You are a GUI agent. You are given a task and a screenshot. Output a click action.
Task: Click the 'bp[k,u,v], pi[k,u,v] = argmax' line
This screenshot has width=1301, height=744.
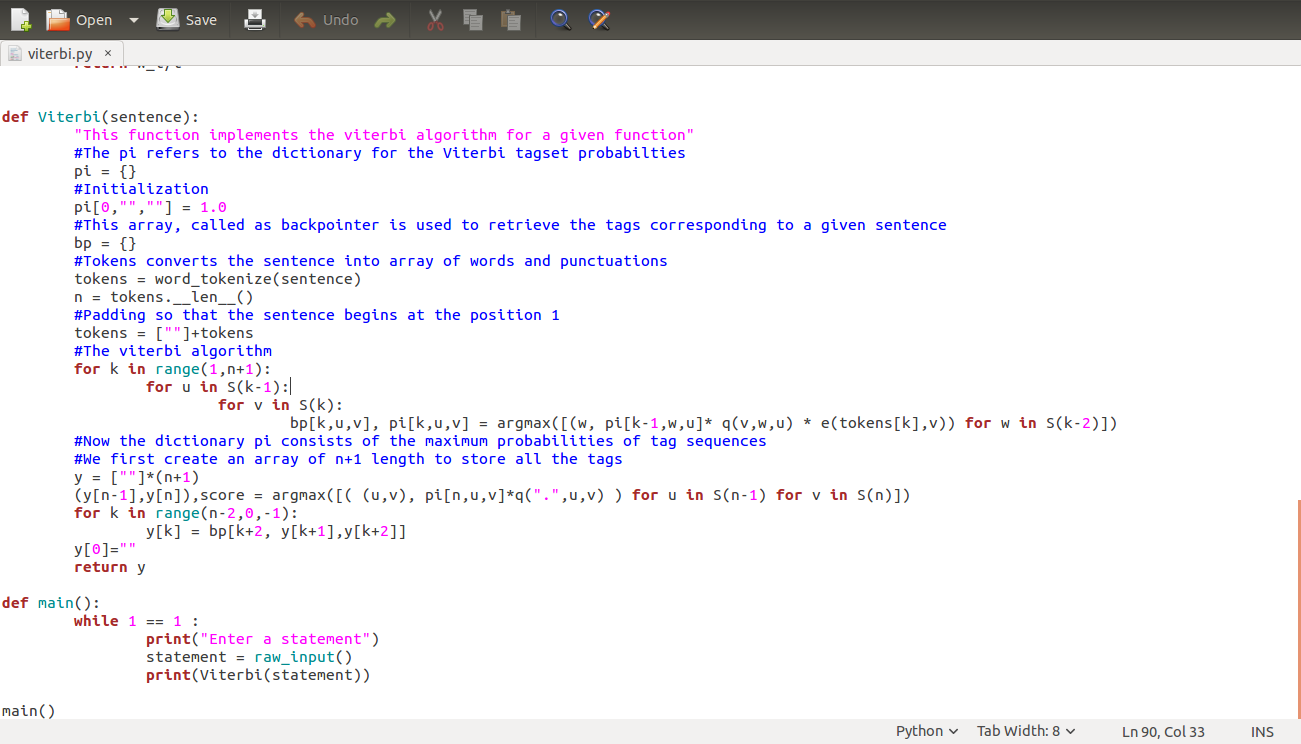click(x=704, y=423)
